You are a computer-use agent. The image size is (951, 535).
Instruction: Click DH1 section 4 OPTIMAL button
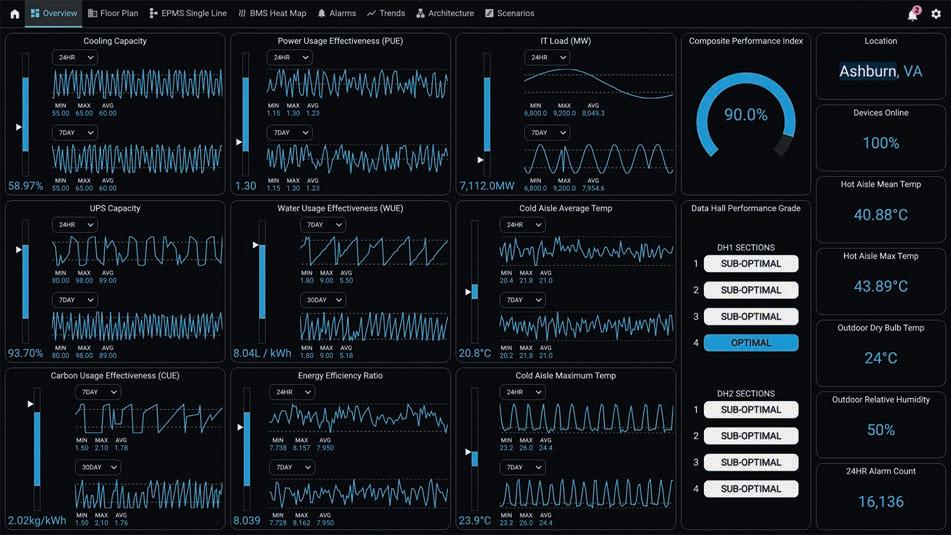click(751, 343)
